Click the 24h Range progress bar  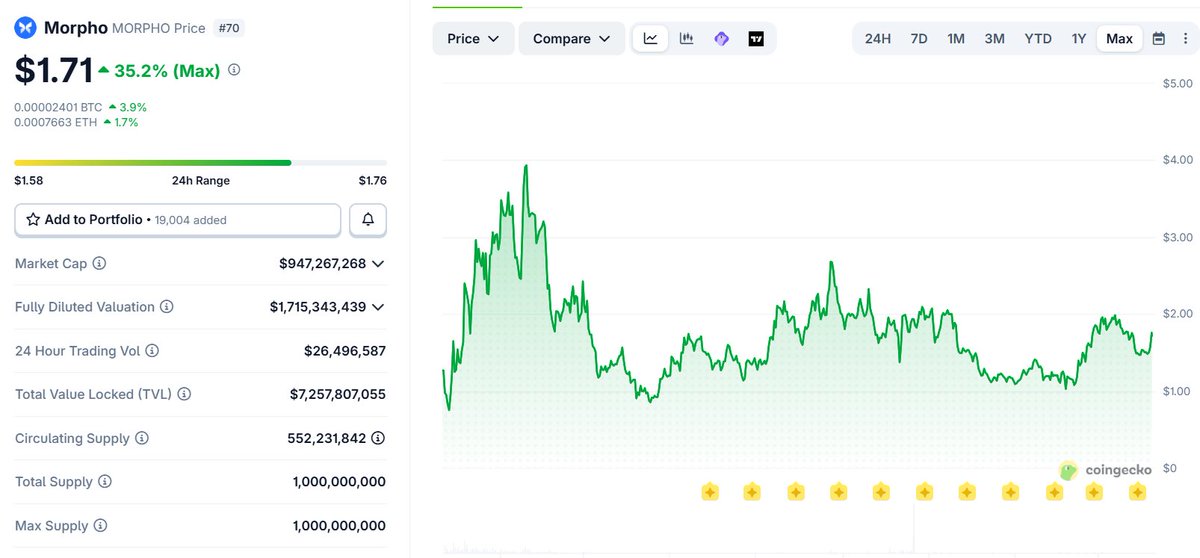(x=200, y=162)
